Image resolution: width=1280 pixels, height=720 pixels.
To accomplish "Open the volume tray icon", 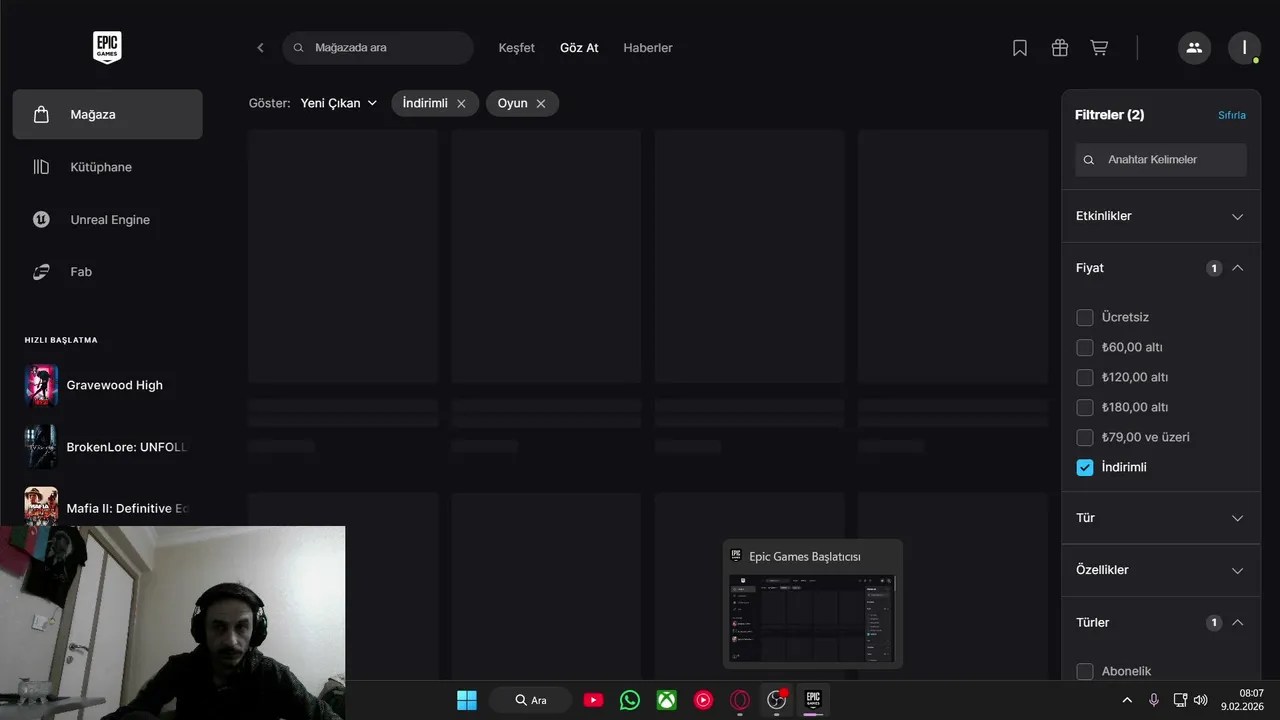I will (x=1200, y=700).
